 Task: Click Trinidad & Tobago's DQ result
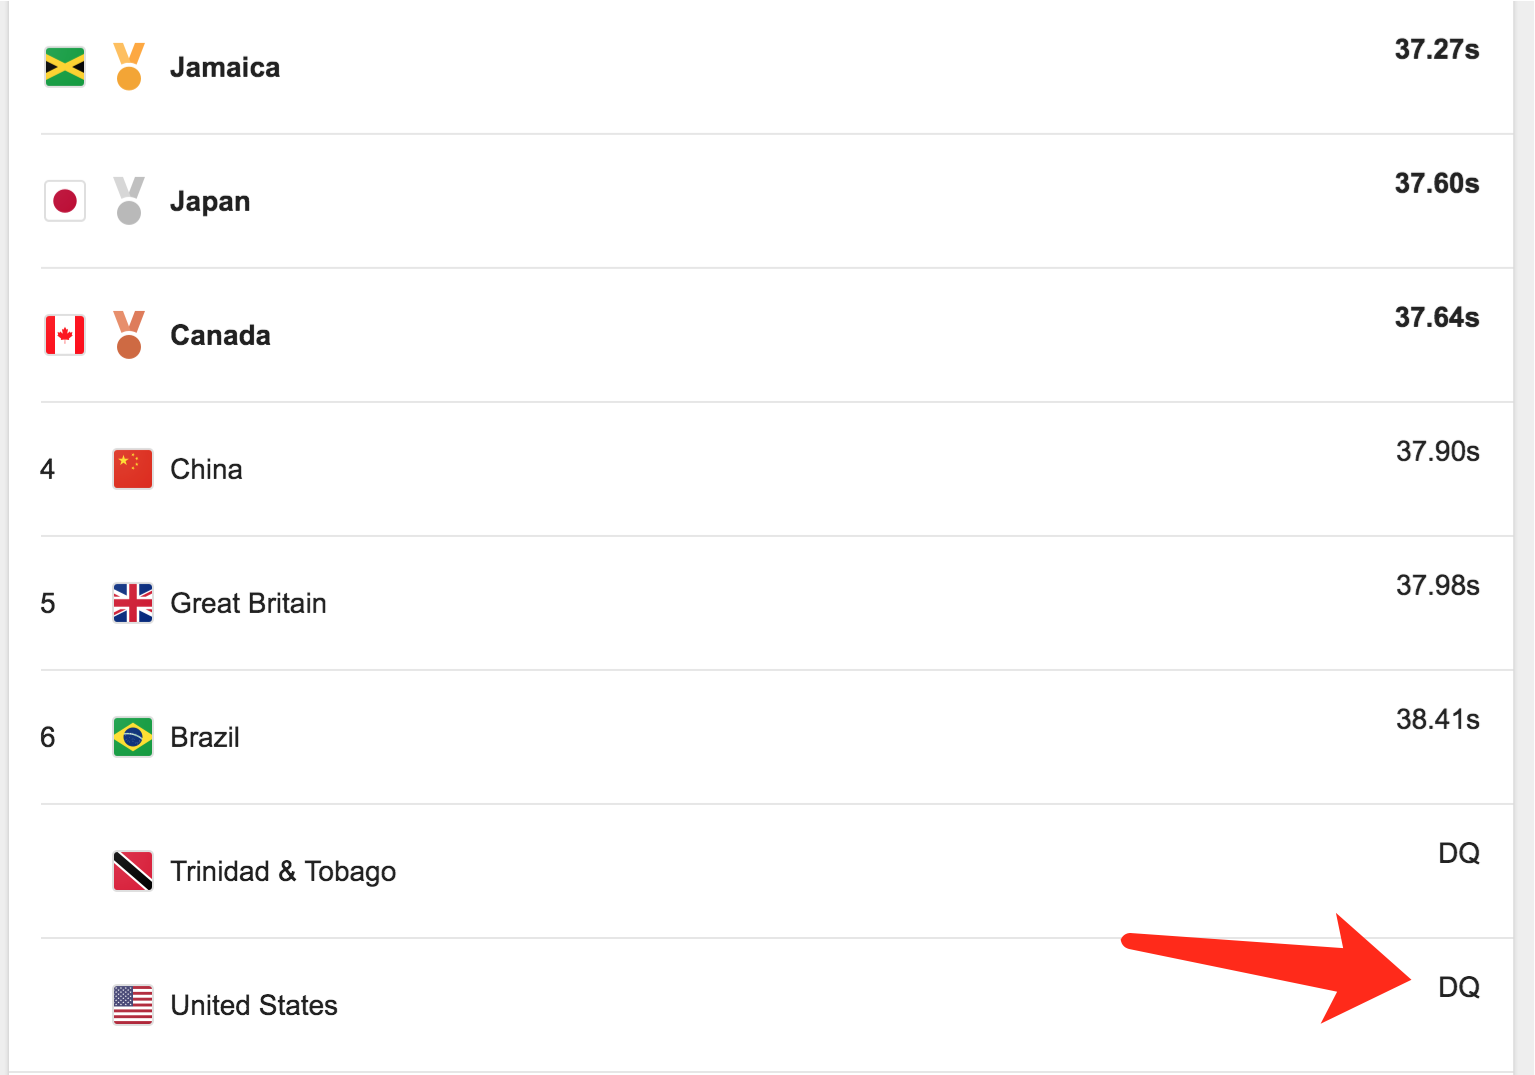1458,853
